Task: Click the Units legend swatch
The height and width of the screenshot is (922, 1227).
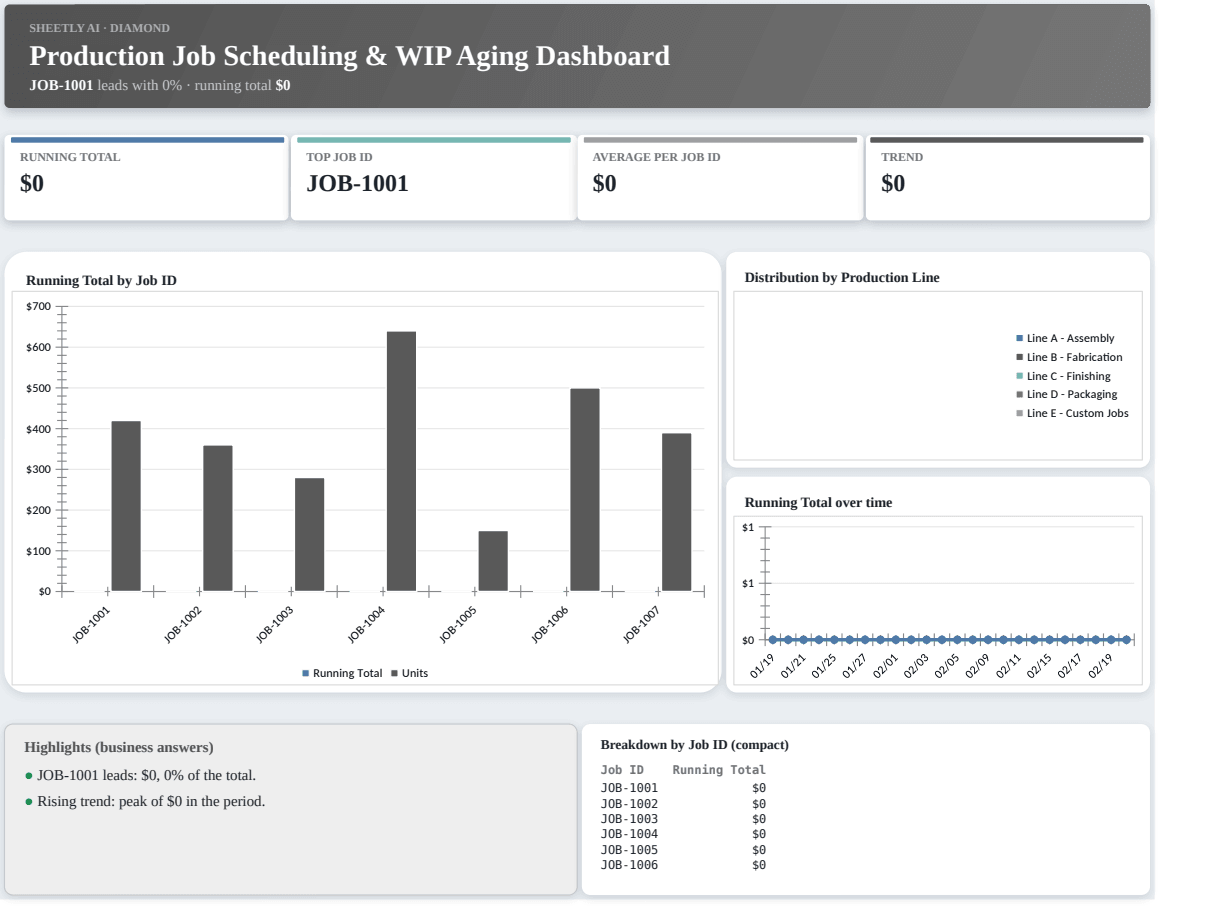Action: pyautogui.click(x=394, y=673)
